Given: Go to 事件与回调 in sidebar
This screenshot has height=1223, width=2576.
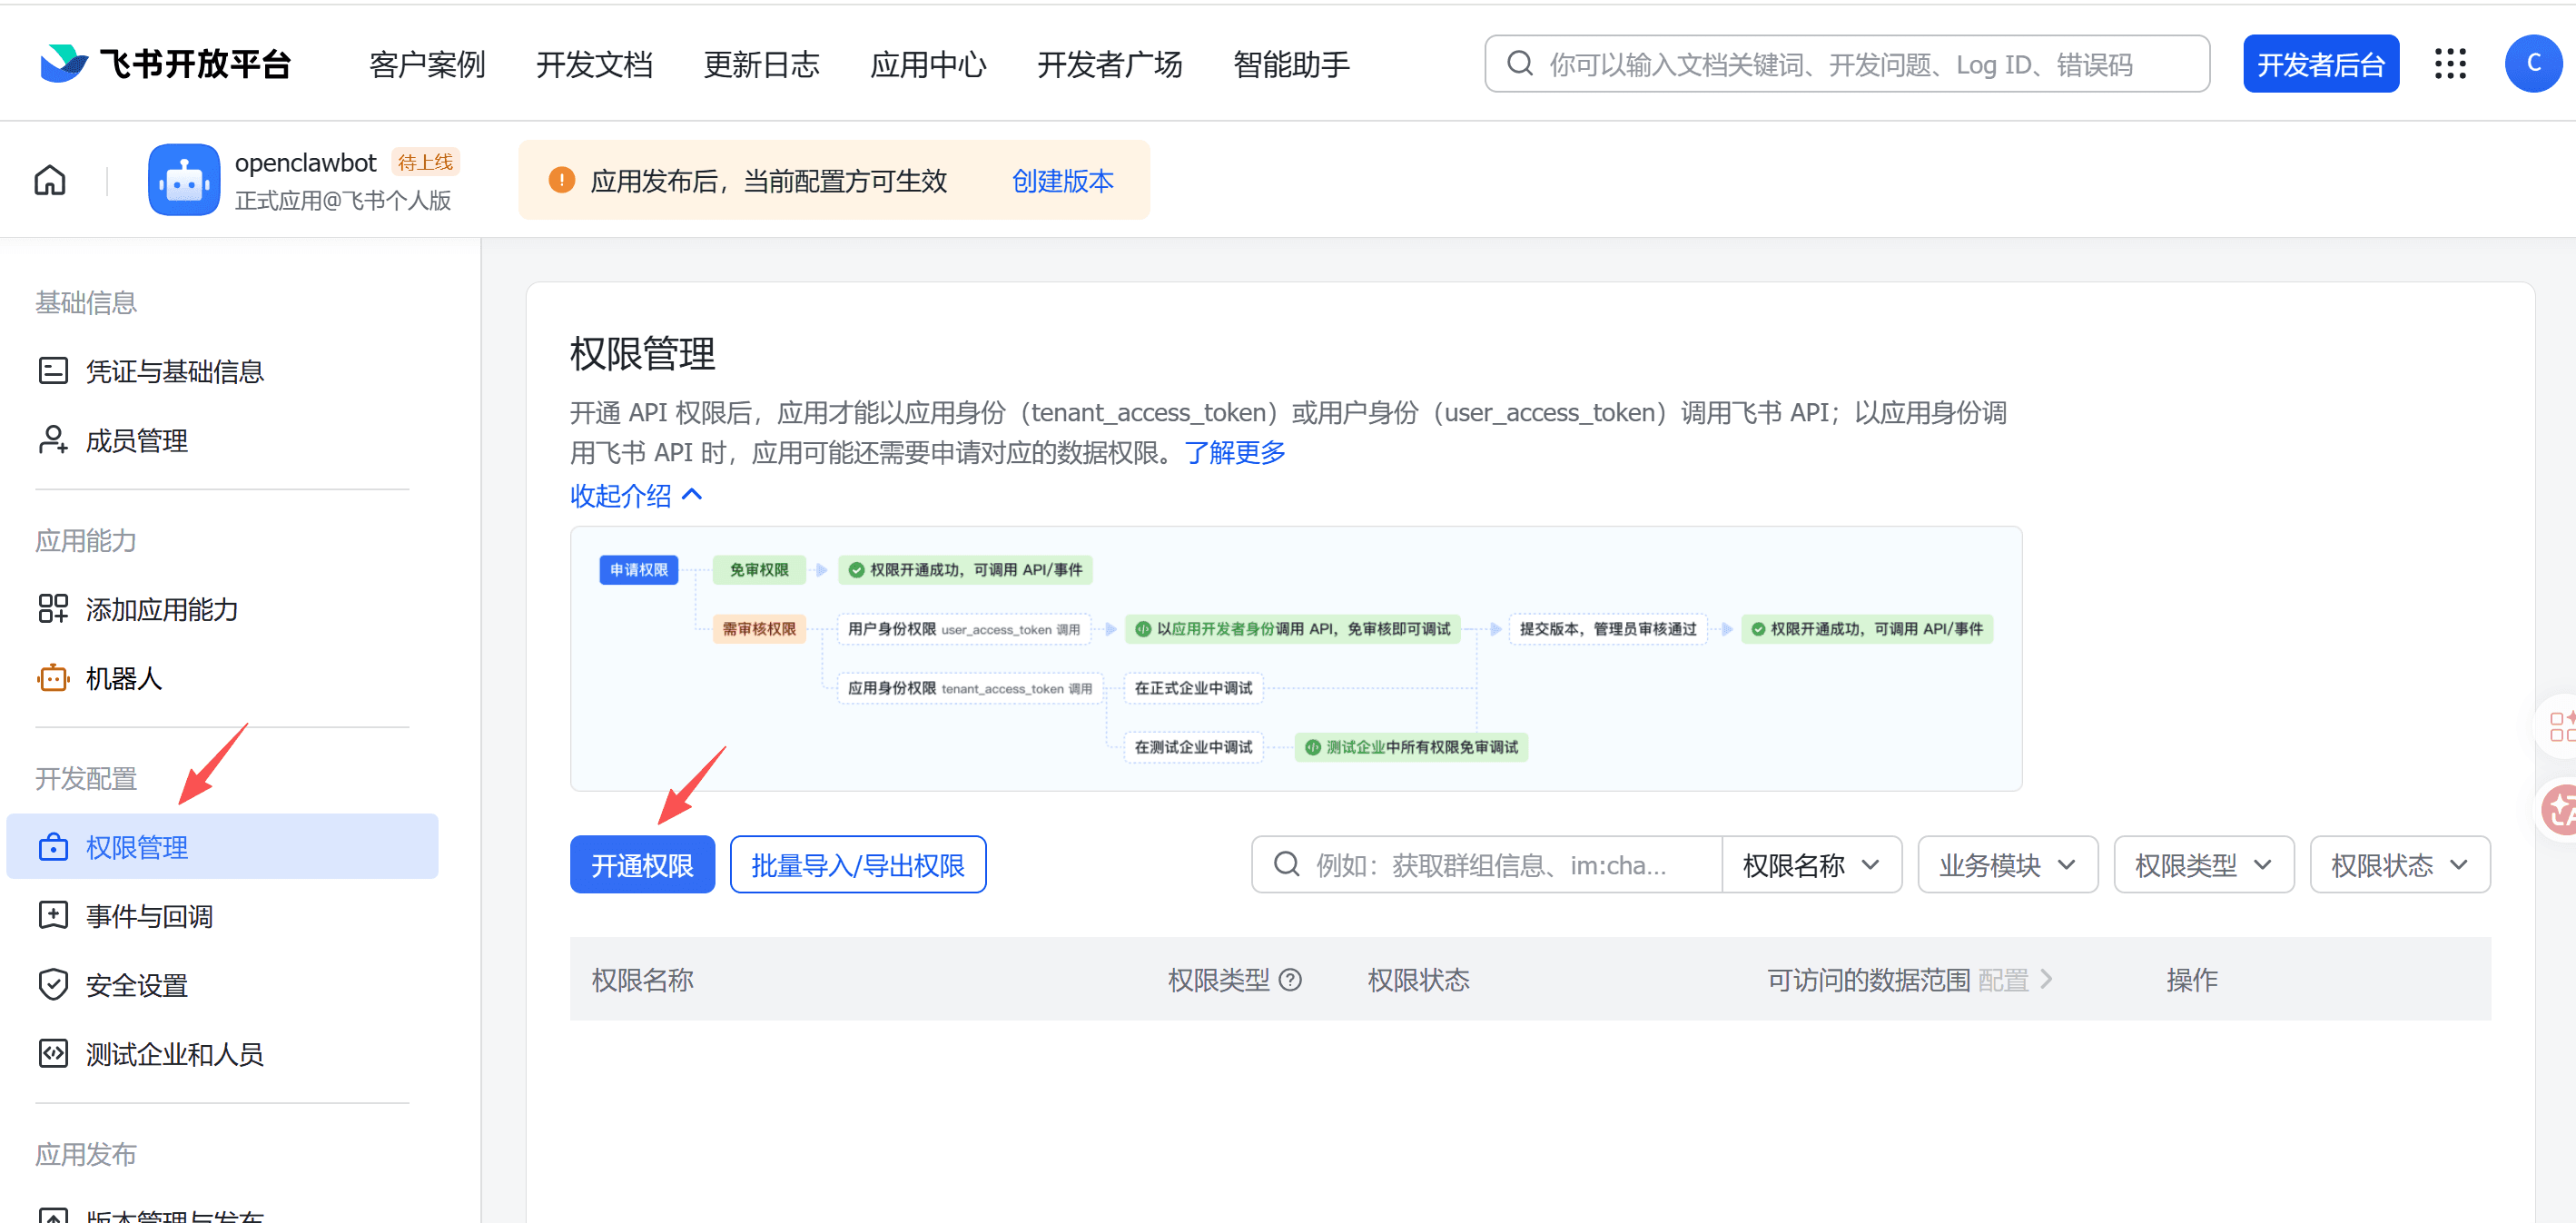Looking at the screenshot, I should [x=149, y=916].
